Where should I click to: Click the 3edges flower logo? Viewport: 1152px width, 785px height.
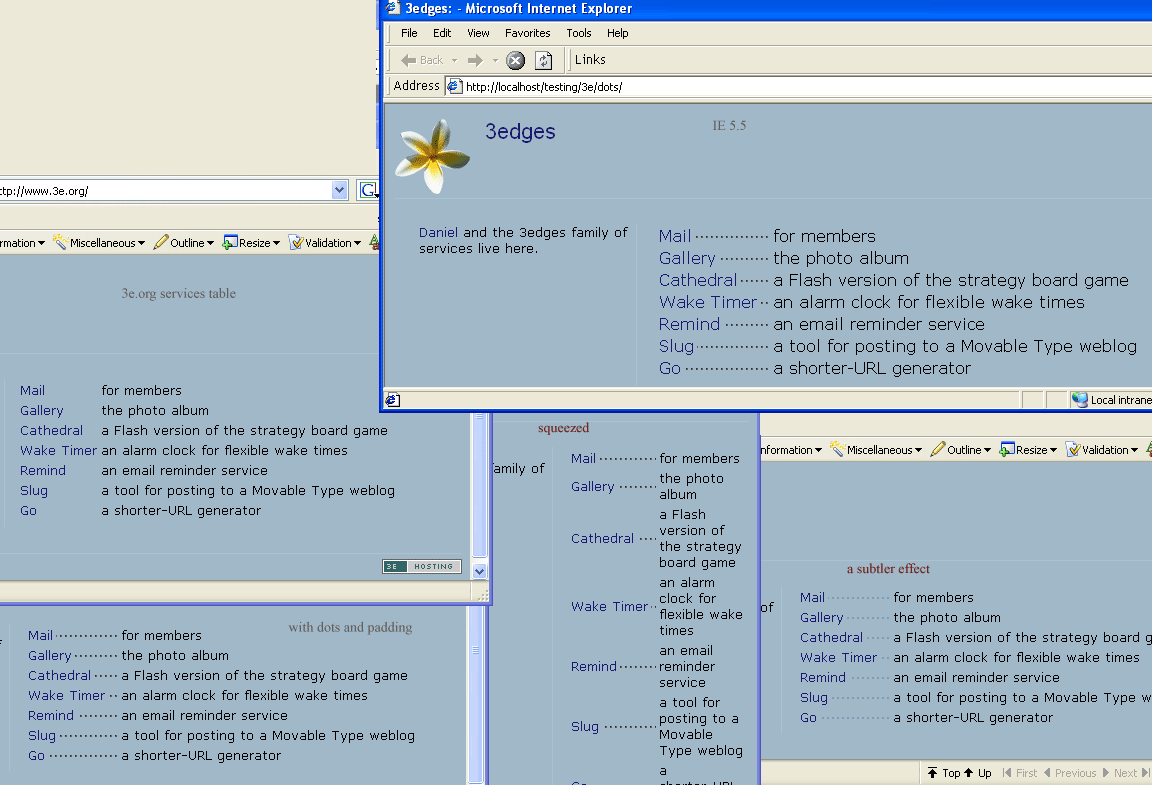pyautogui.click(x=432, y=157)
